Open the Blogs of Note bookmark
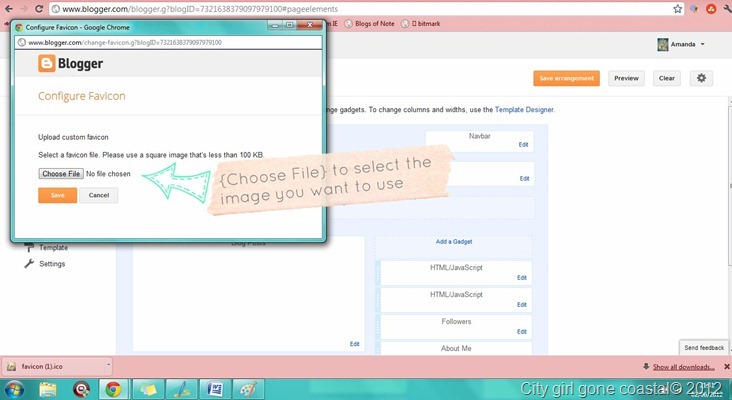The image size is (732, 400). coord(369,23)
